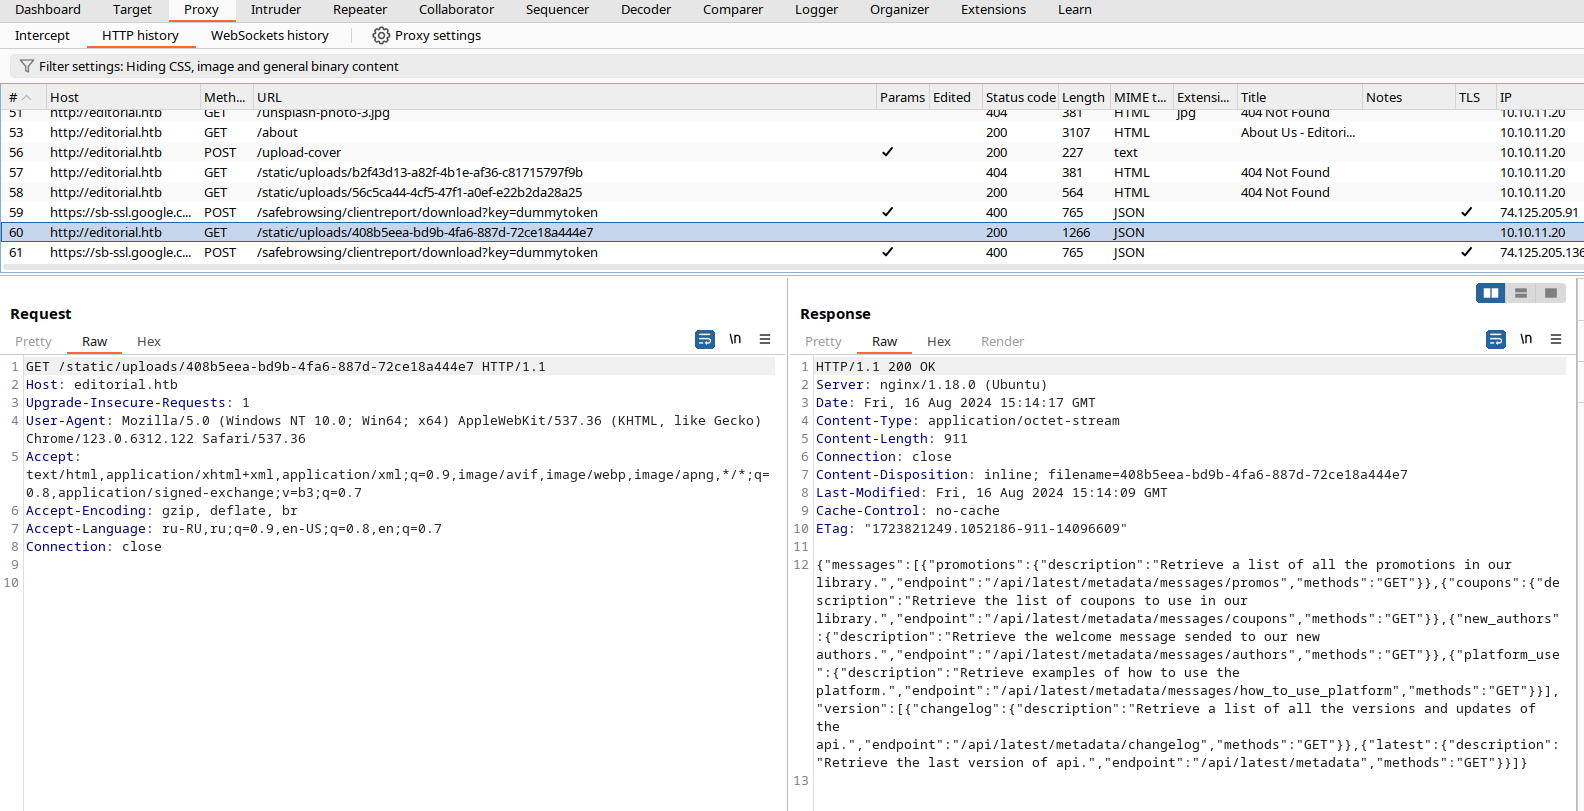
Task: Toggle word wrap icon in Response panel
Action: click(x=1496, y=340)
